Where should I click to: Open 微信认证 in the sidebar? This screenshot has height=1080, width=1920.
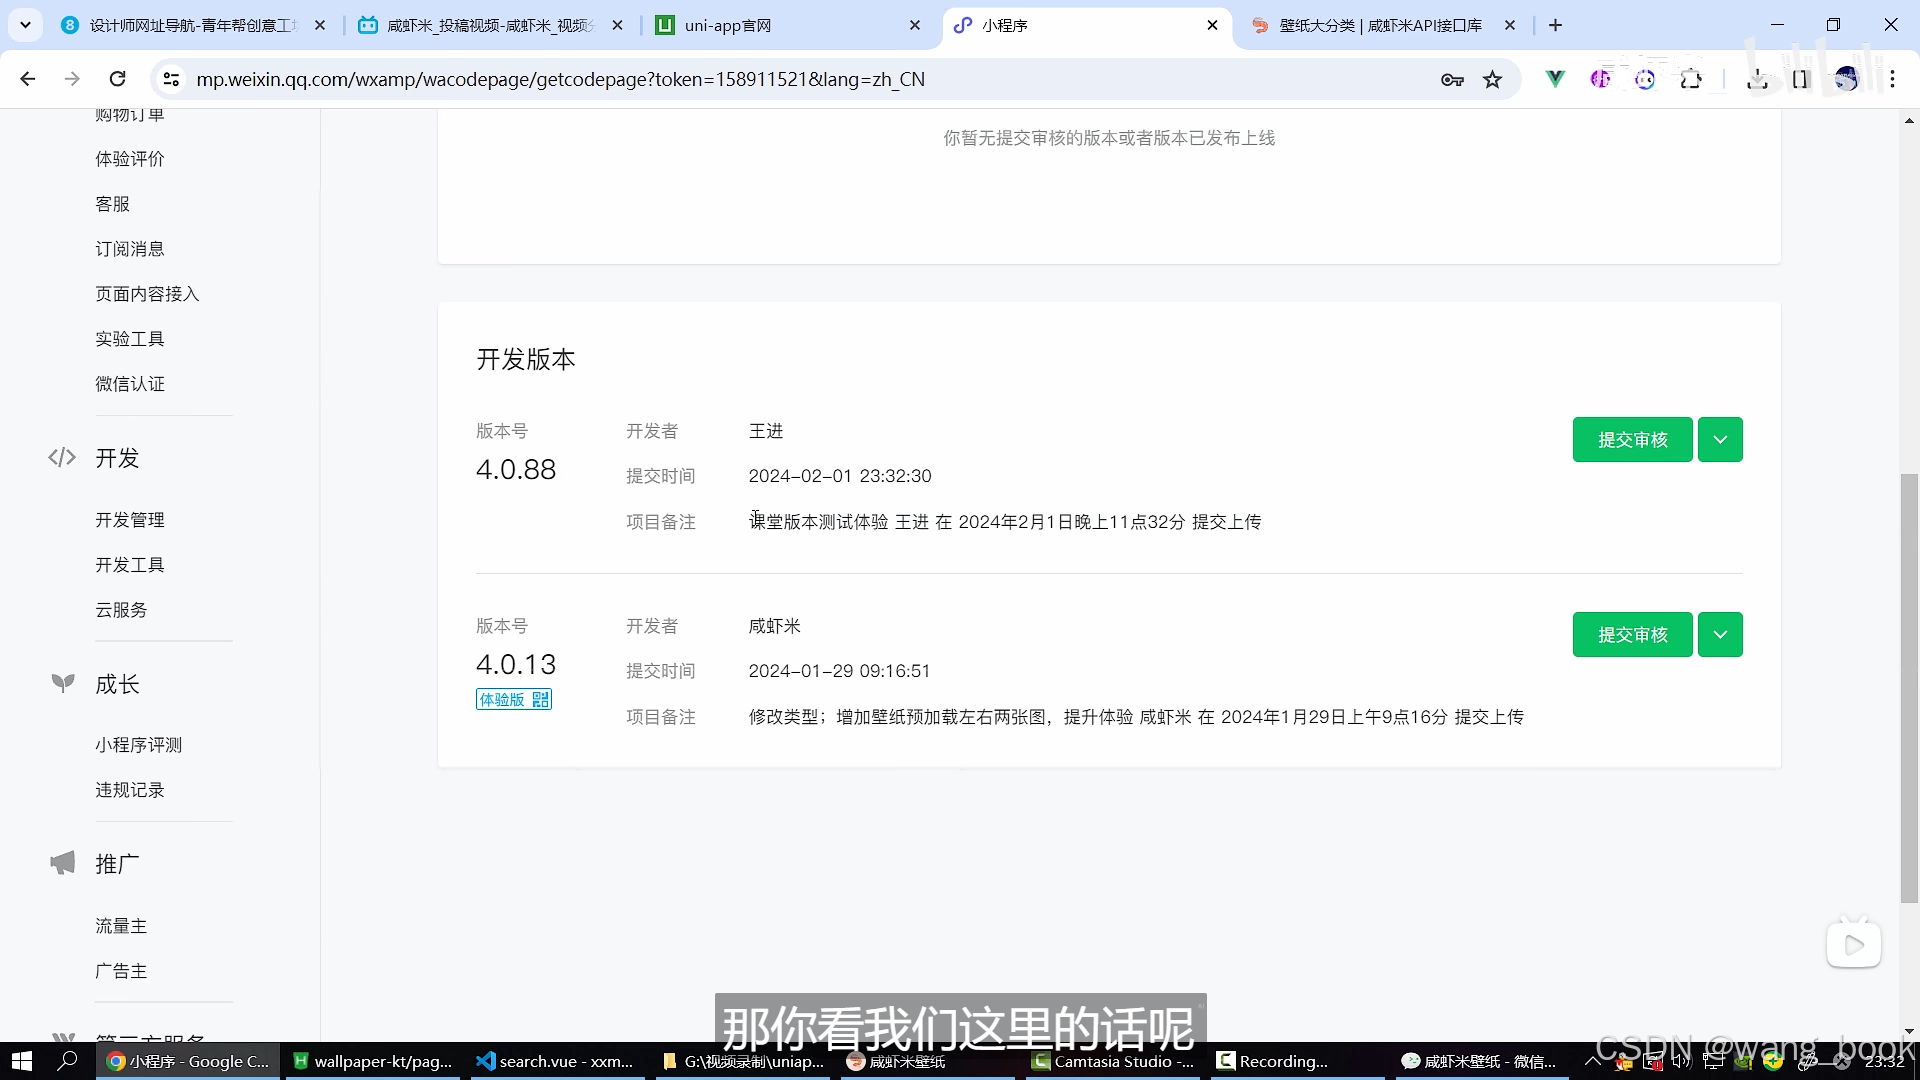pos(130,384)
